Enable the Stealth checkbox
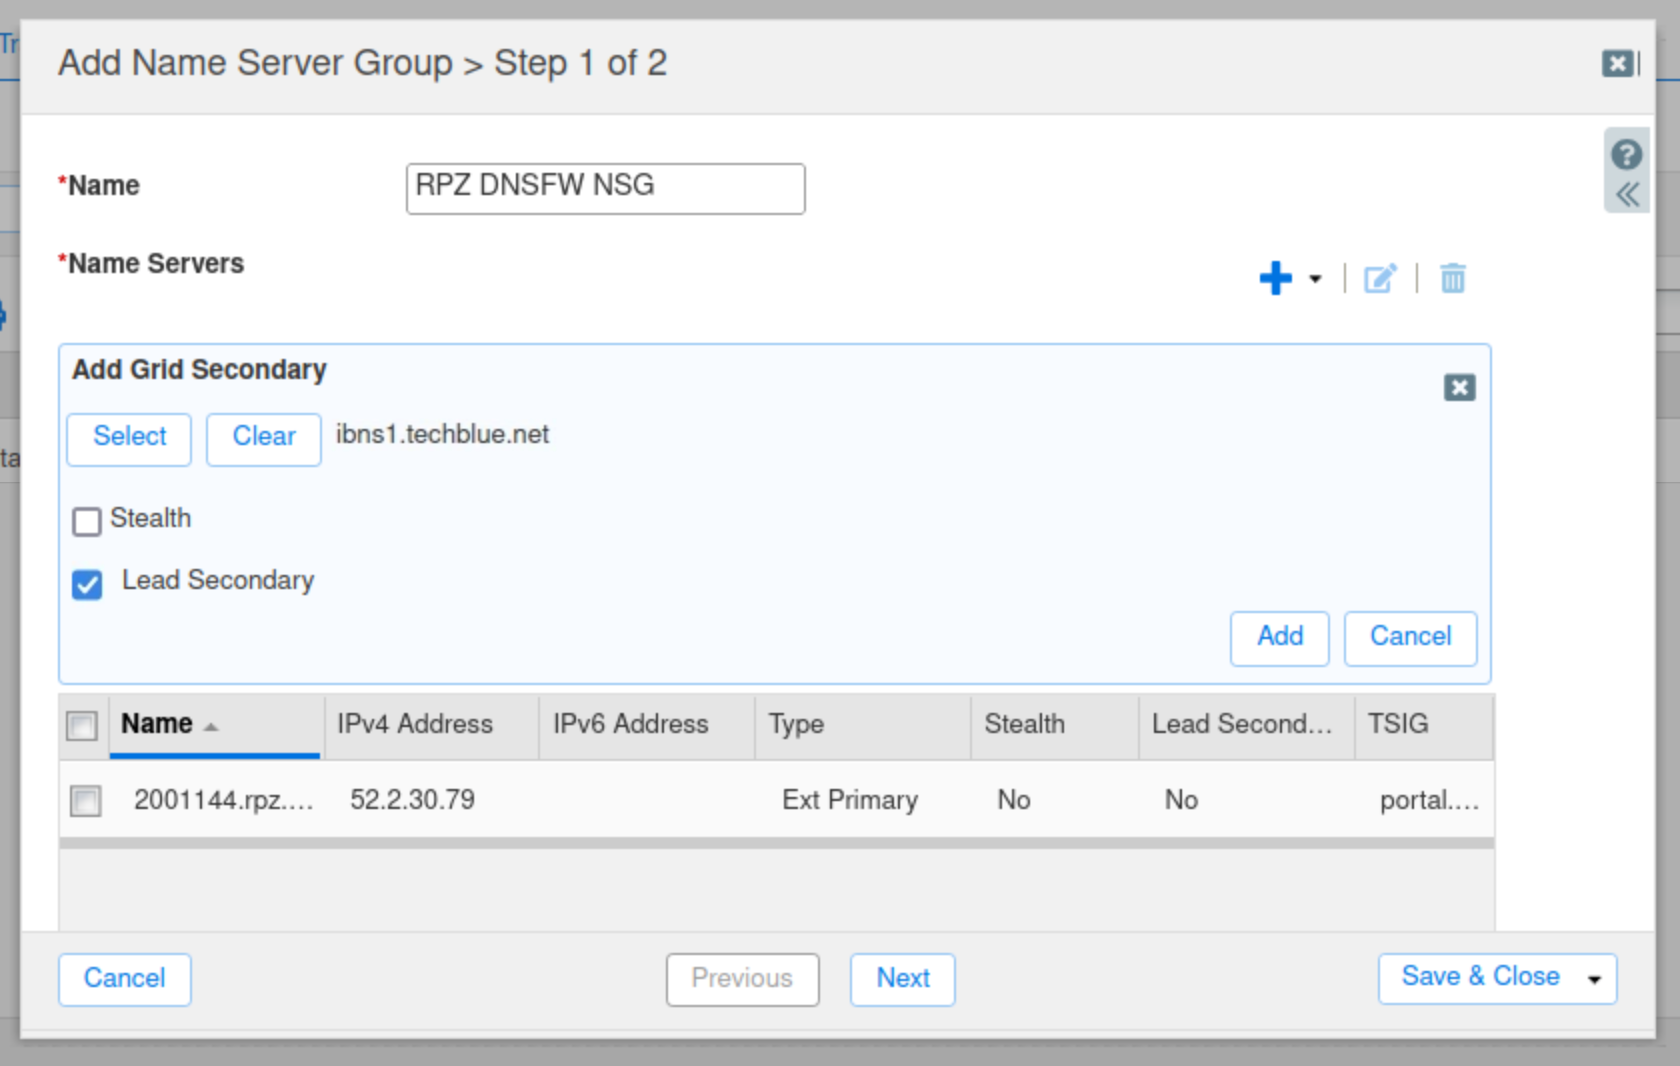Screen dimensions: 1680x1066 87,521
